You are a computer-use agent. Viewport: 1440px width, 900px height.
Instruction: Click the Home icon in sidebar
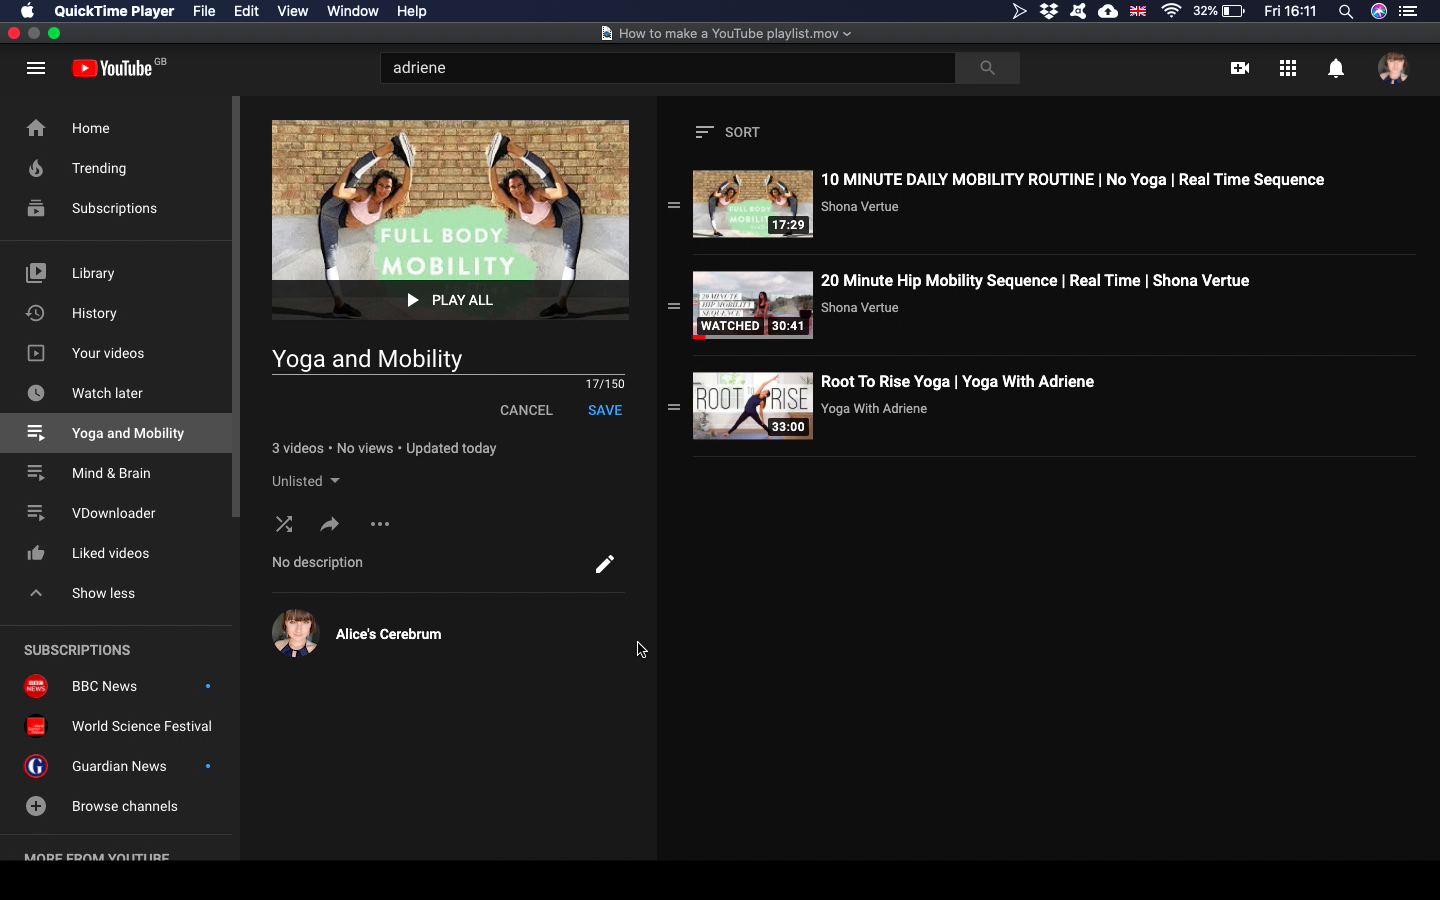[x=36, y=128]
